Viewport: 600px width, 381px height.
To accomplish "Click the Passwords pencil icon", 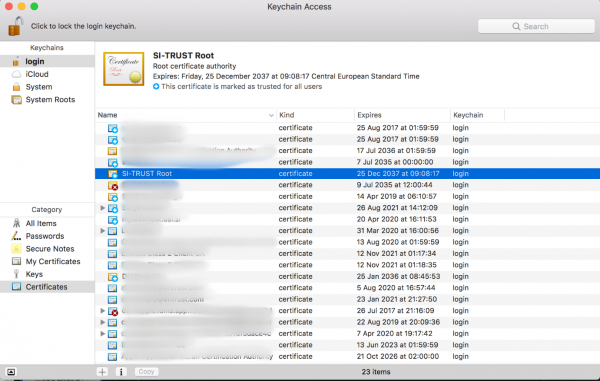I will (x=16, y=236).
